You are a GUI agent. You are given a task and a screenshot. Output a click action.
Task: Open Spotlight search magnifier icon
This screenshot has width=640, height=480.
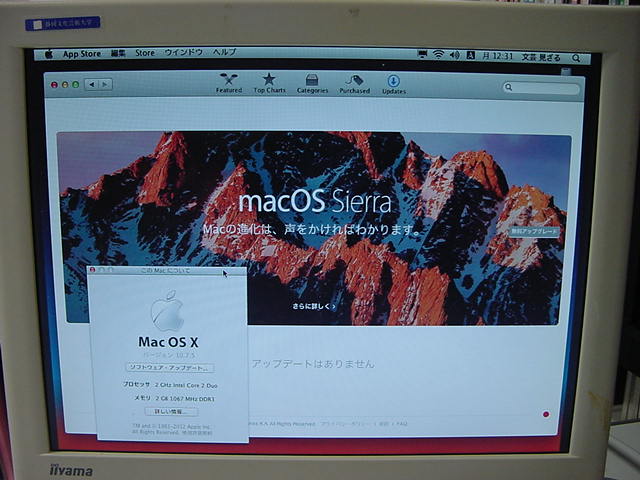576,58
